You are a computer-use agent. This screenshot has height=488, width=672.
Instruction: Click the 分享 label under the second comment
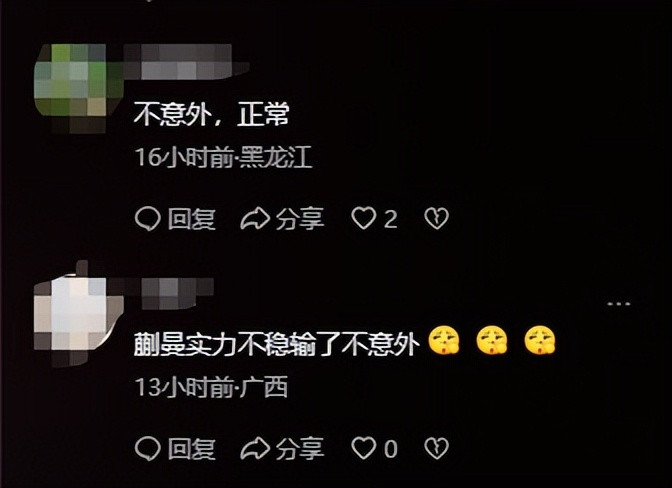click(x=300, y=449)
